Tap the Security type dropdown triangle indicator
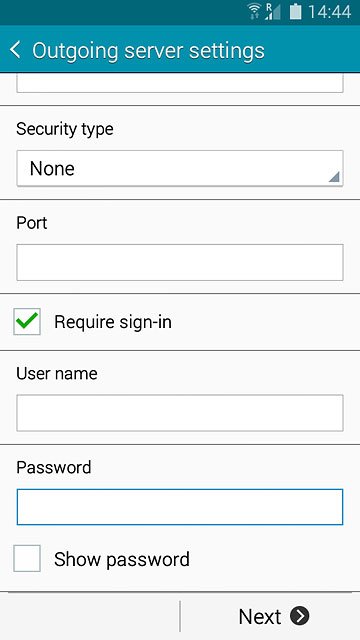 click(x=333, y=177)
